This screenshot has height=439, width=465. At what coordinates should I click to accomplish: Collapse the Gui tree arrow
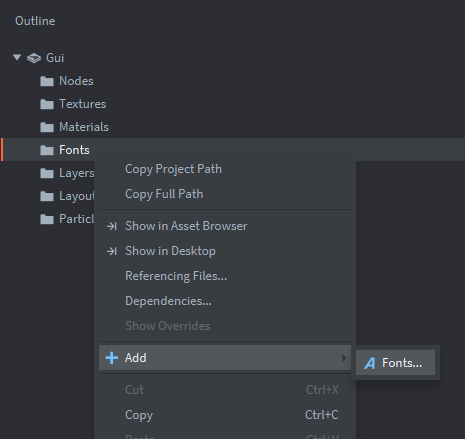(x=17, y=57)
